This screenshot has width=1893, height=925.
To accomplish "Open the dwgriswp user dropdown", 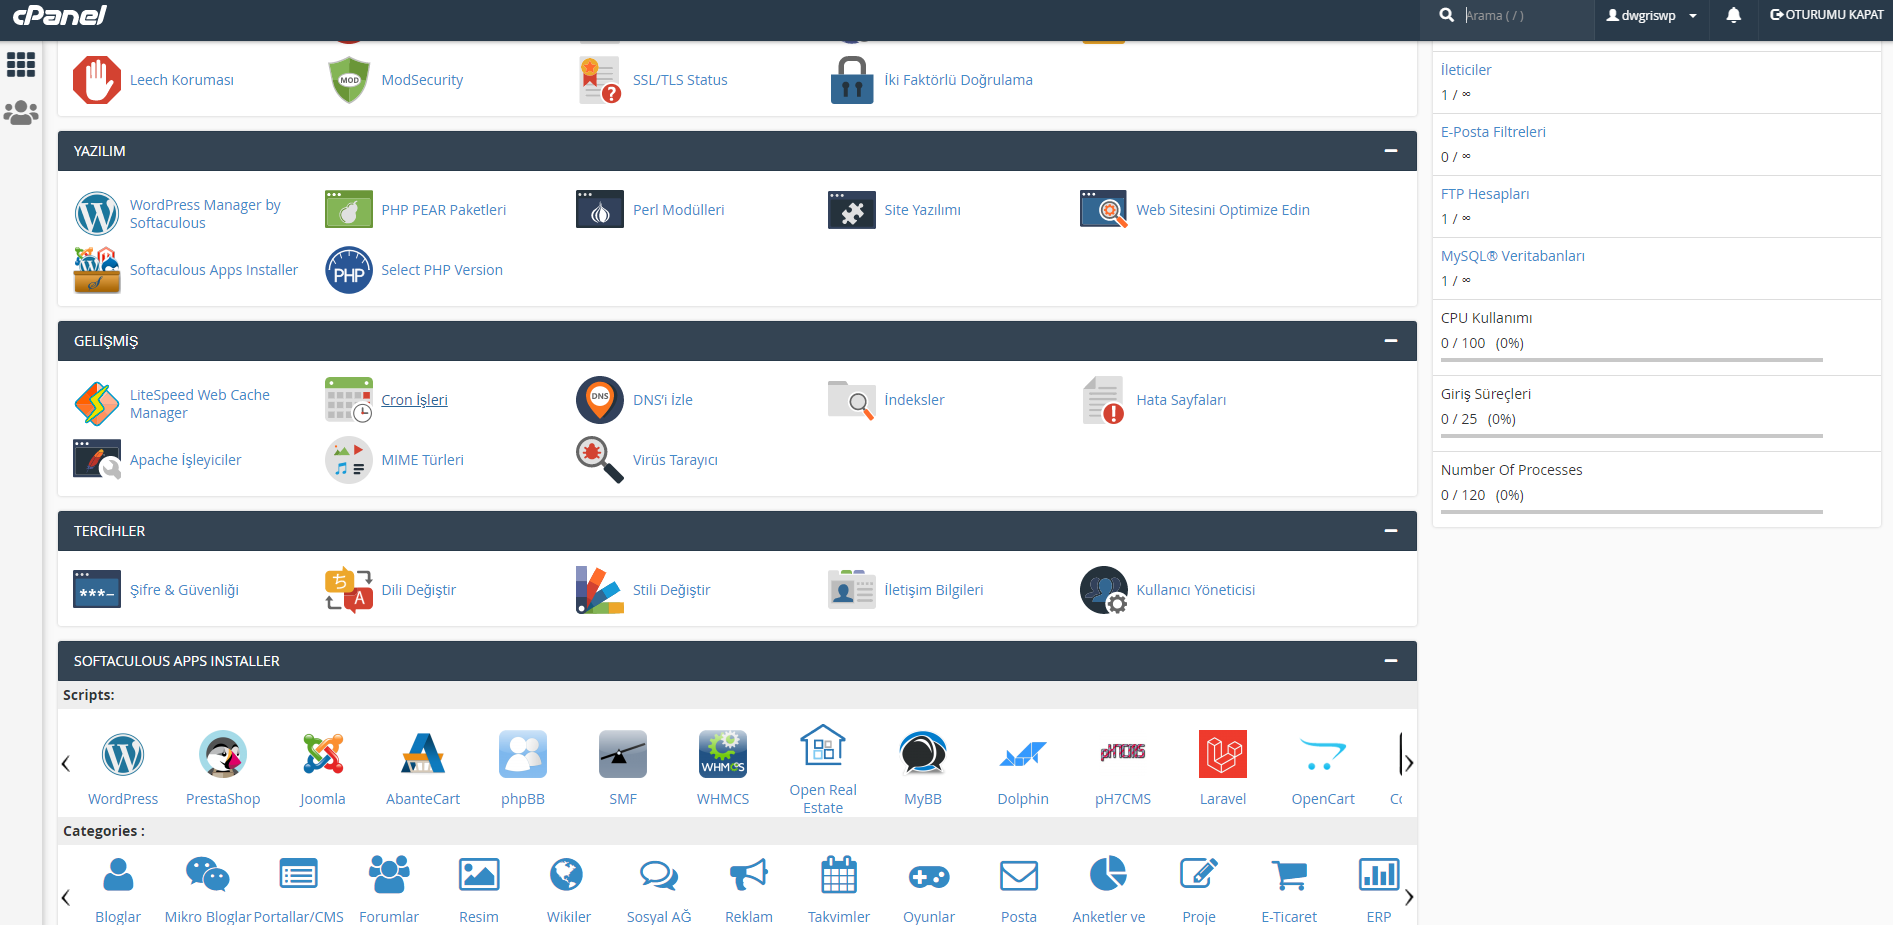I will click(x=1651, y=16).
